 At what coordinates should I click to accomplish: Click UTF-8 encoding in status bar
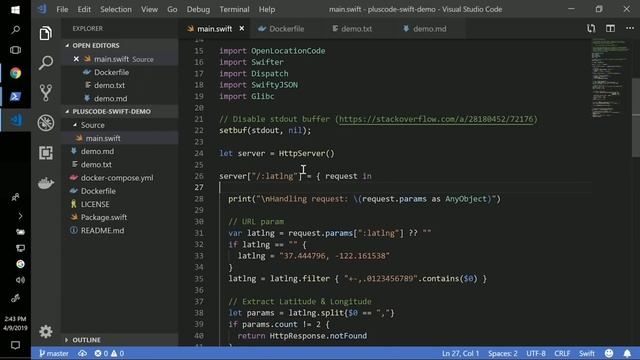536,353
